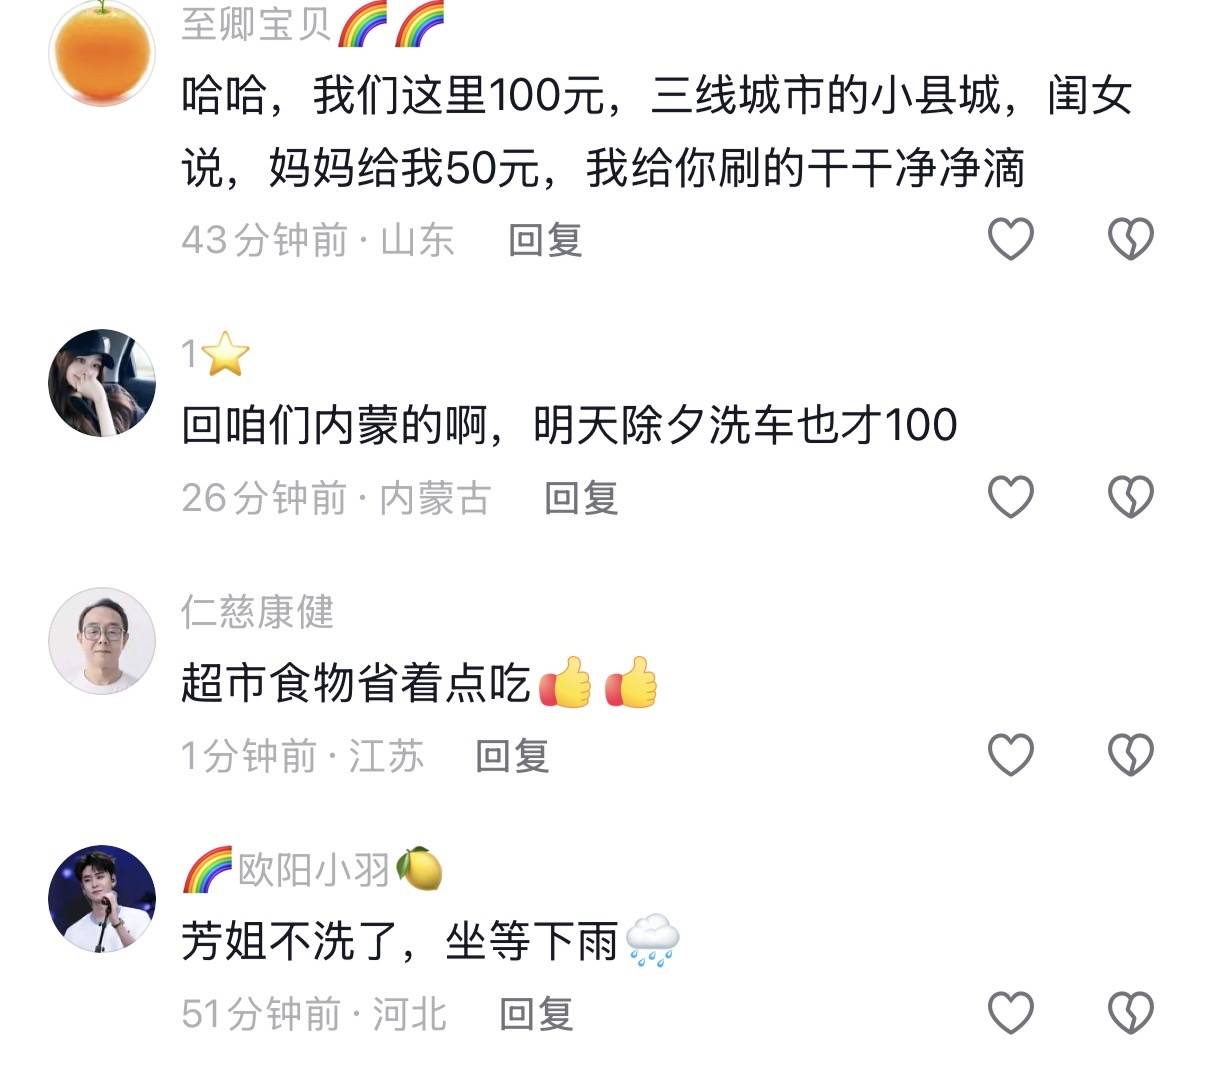Dislike the comment from 山东 user

(1131, 239)
